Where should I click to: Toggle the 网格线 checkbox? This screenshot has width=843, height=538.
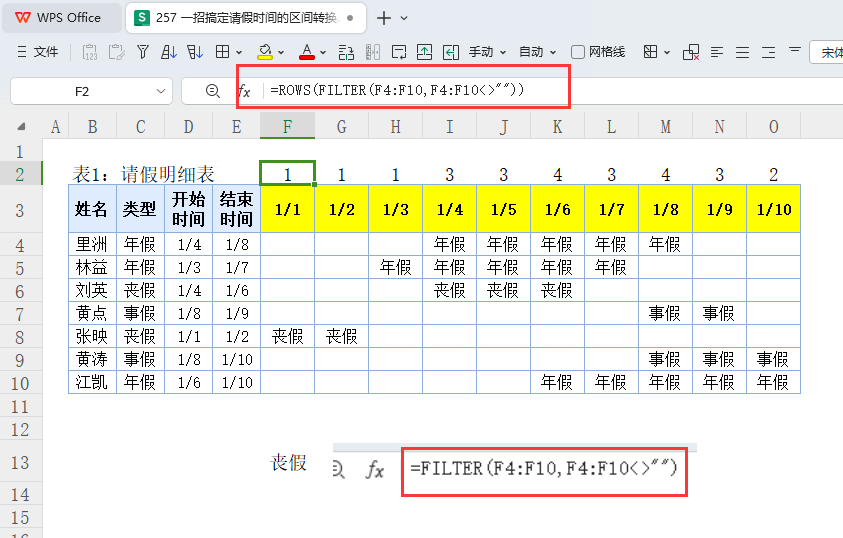pos(577,52)
